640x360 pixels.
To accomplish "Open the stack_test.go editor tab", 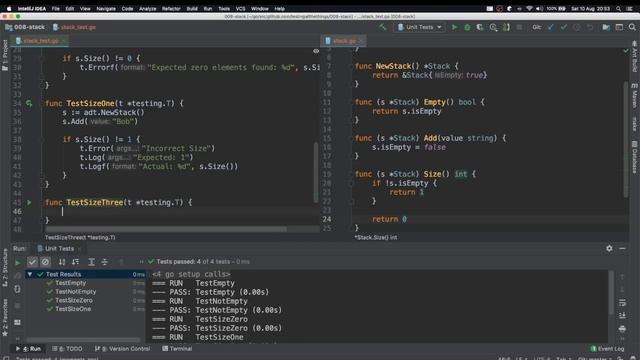I will [x=40, y=41].
